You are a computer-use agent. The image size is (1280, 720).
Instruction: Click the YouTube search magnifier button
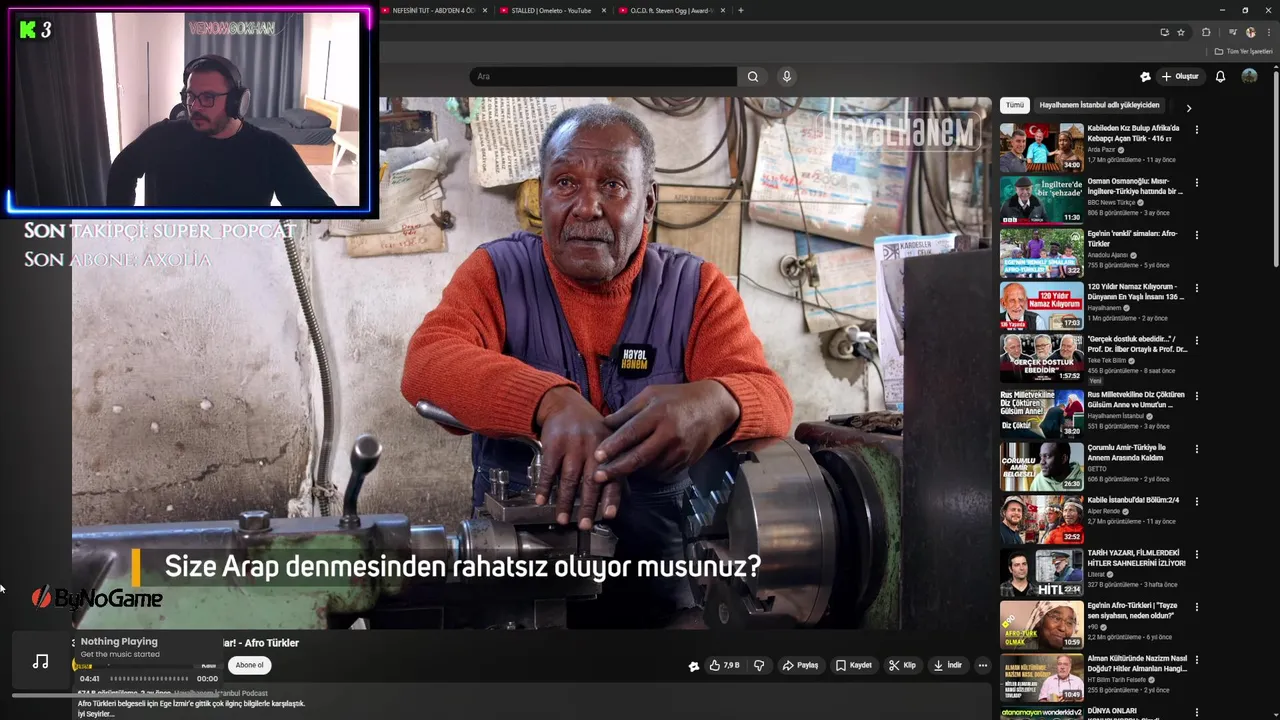[753, 76]
